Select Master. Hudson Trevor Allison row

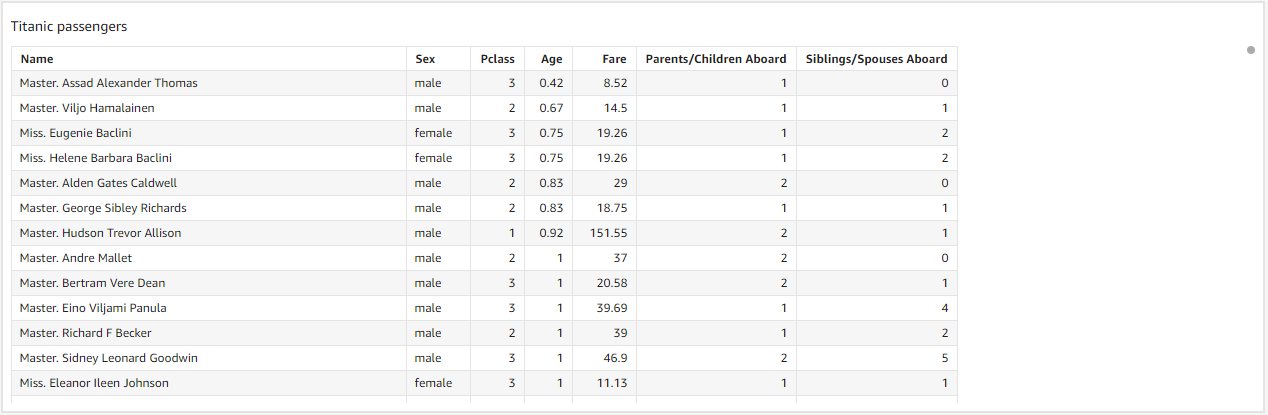coord(485,233)
